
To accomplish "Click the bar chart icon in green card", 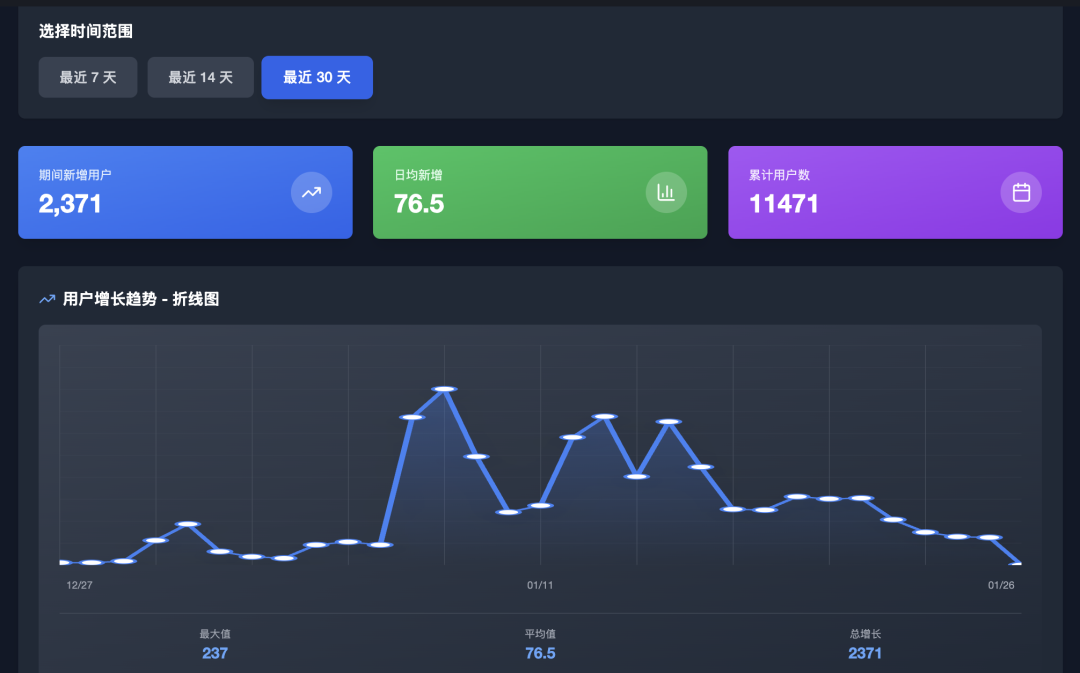I will (666, 192).
